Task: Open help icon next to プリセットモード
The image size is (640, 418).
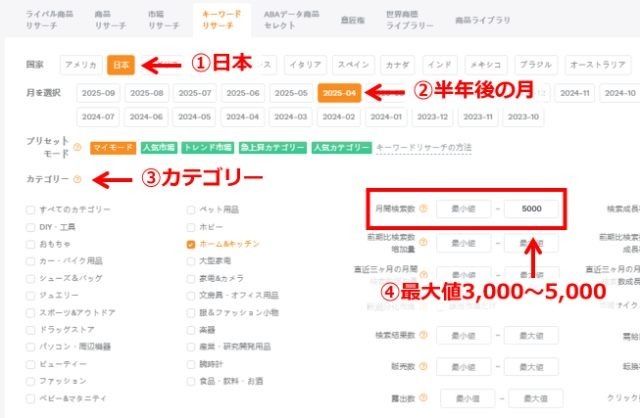Action: click(x=77, y=147)
